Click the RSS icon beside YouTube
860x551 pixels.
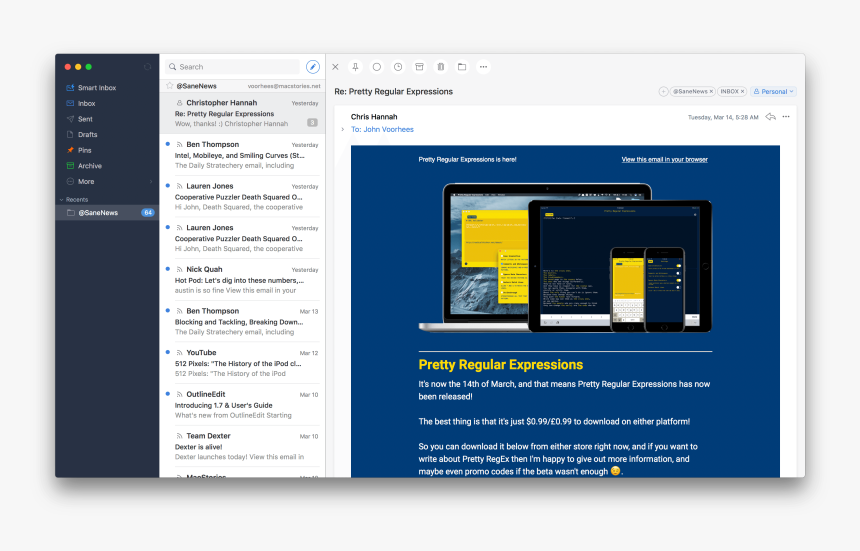point(179,353)
